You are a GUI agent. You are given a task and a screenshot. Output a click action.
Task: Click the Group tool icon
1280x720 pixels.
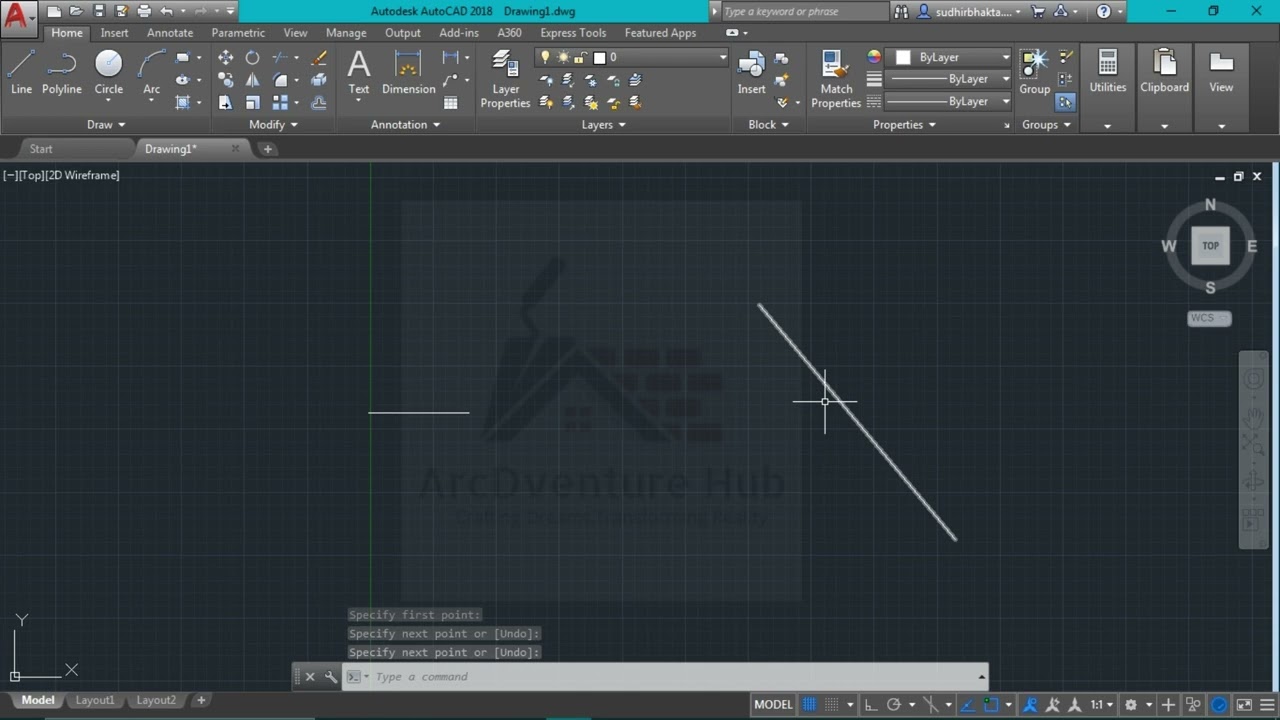[1034, 72]
